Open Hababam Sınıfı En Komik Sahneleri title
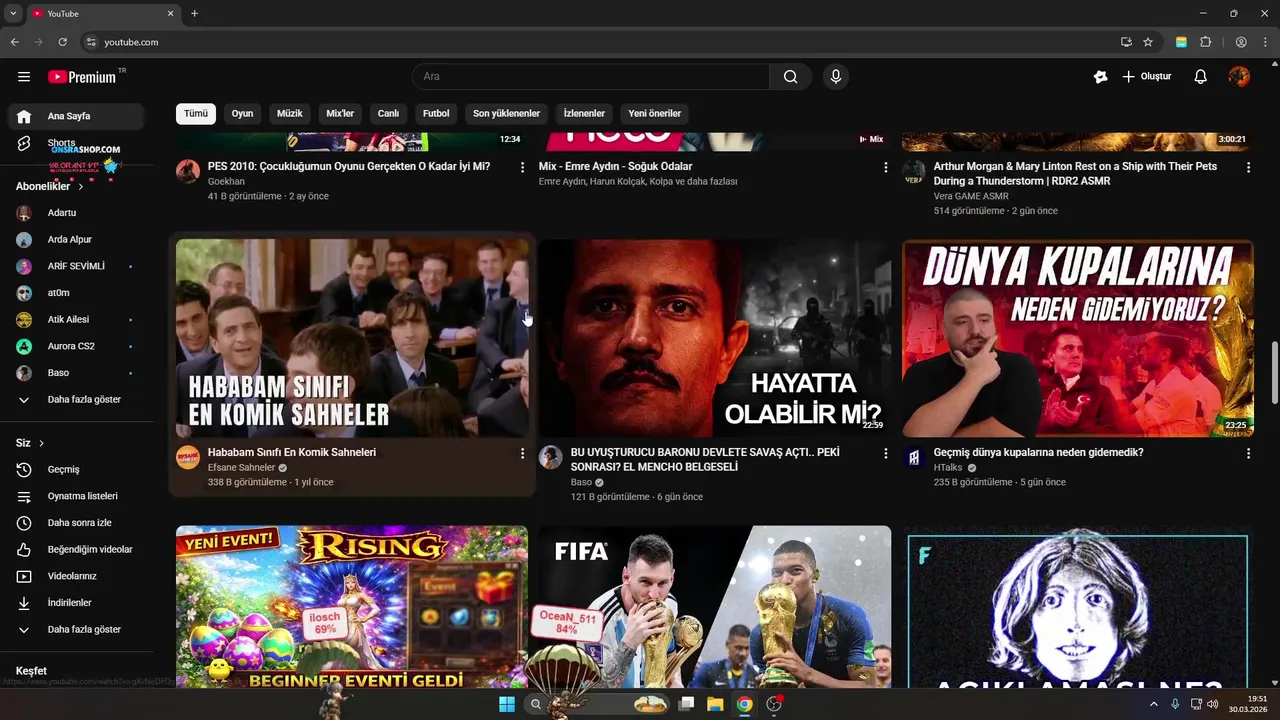Image resolution: width=1280 pixels, height=720 pixels. (x=292, y=452)
